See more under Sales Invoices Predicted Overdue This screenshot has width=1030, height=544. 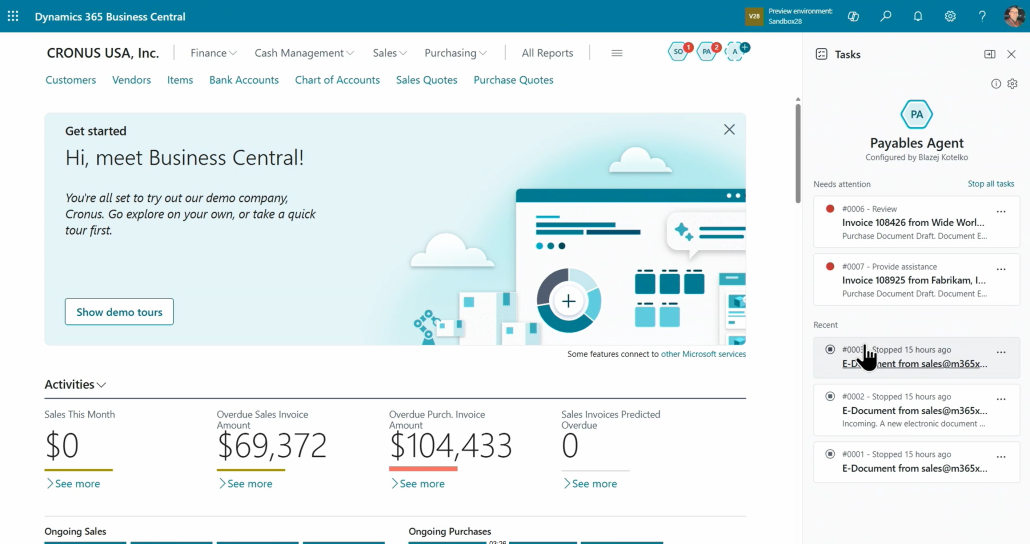coord(590,484)
